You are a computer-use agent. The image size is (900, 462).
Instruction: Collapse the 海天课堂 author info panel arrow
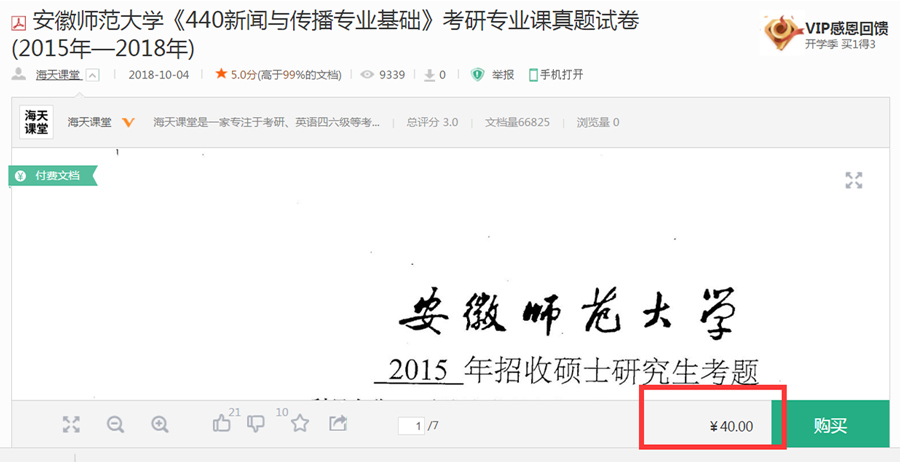93,75
